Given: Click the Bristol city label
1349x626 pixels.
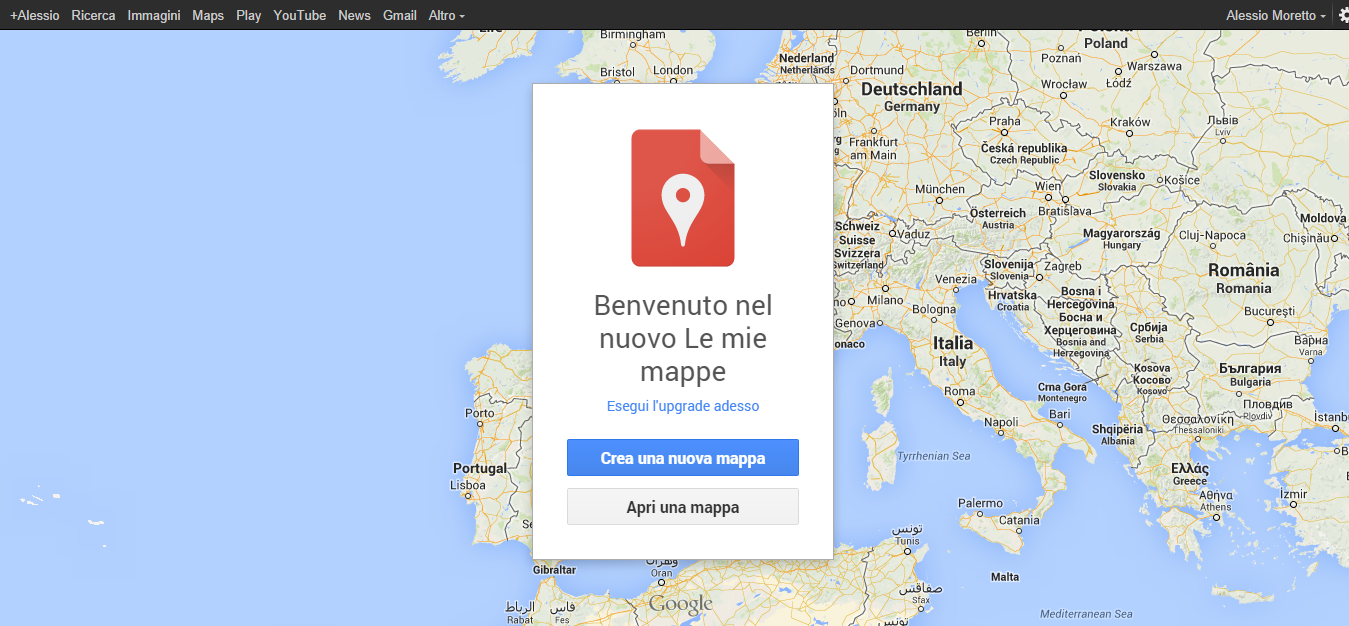Looking at the screenshot, I should click(x=617, y=72).
